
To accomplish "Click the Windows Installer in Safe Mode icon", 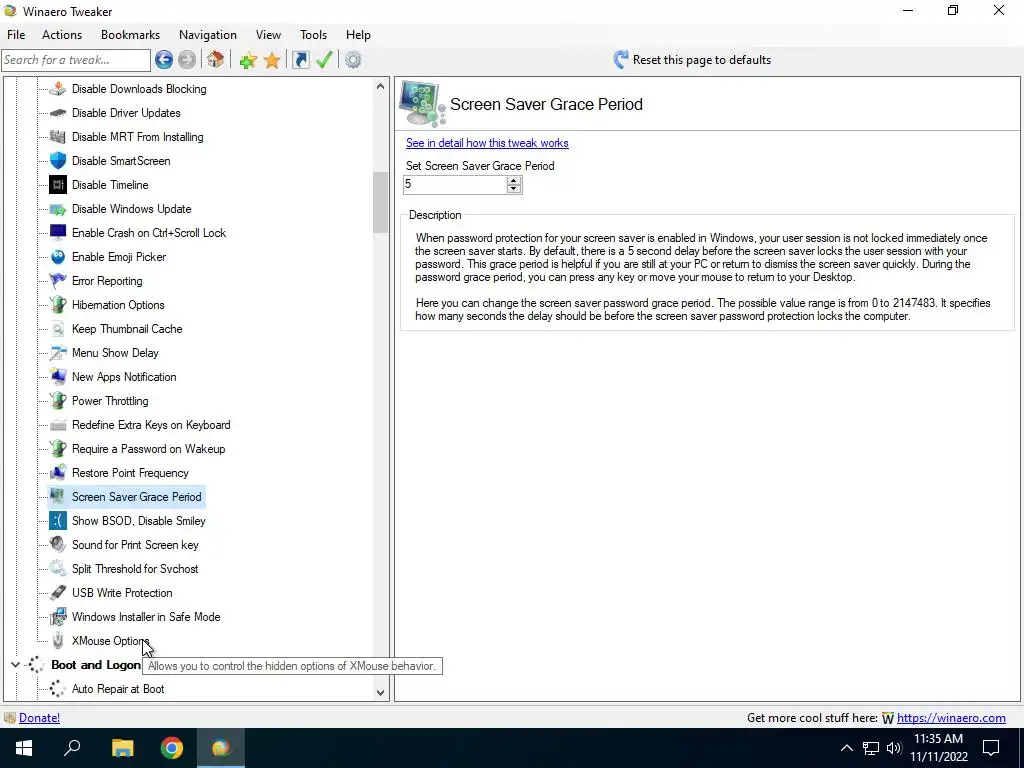I will coord(58,616).
